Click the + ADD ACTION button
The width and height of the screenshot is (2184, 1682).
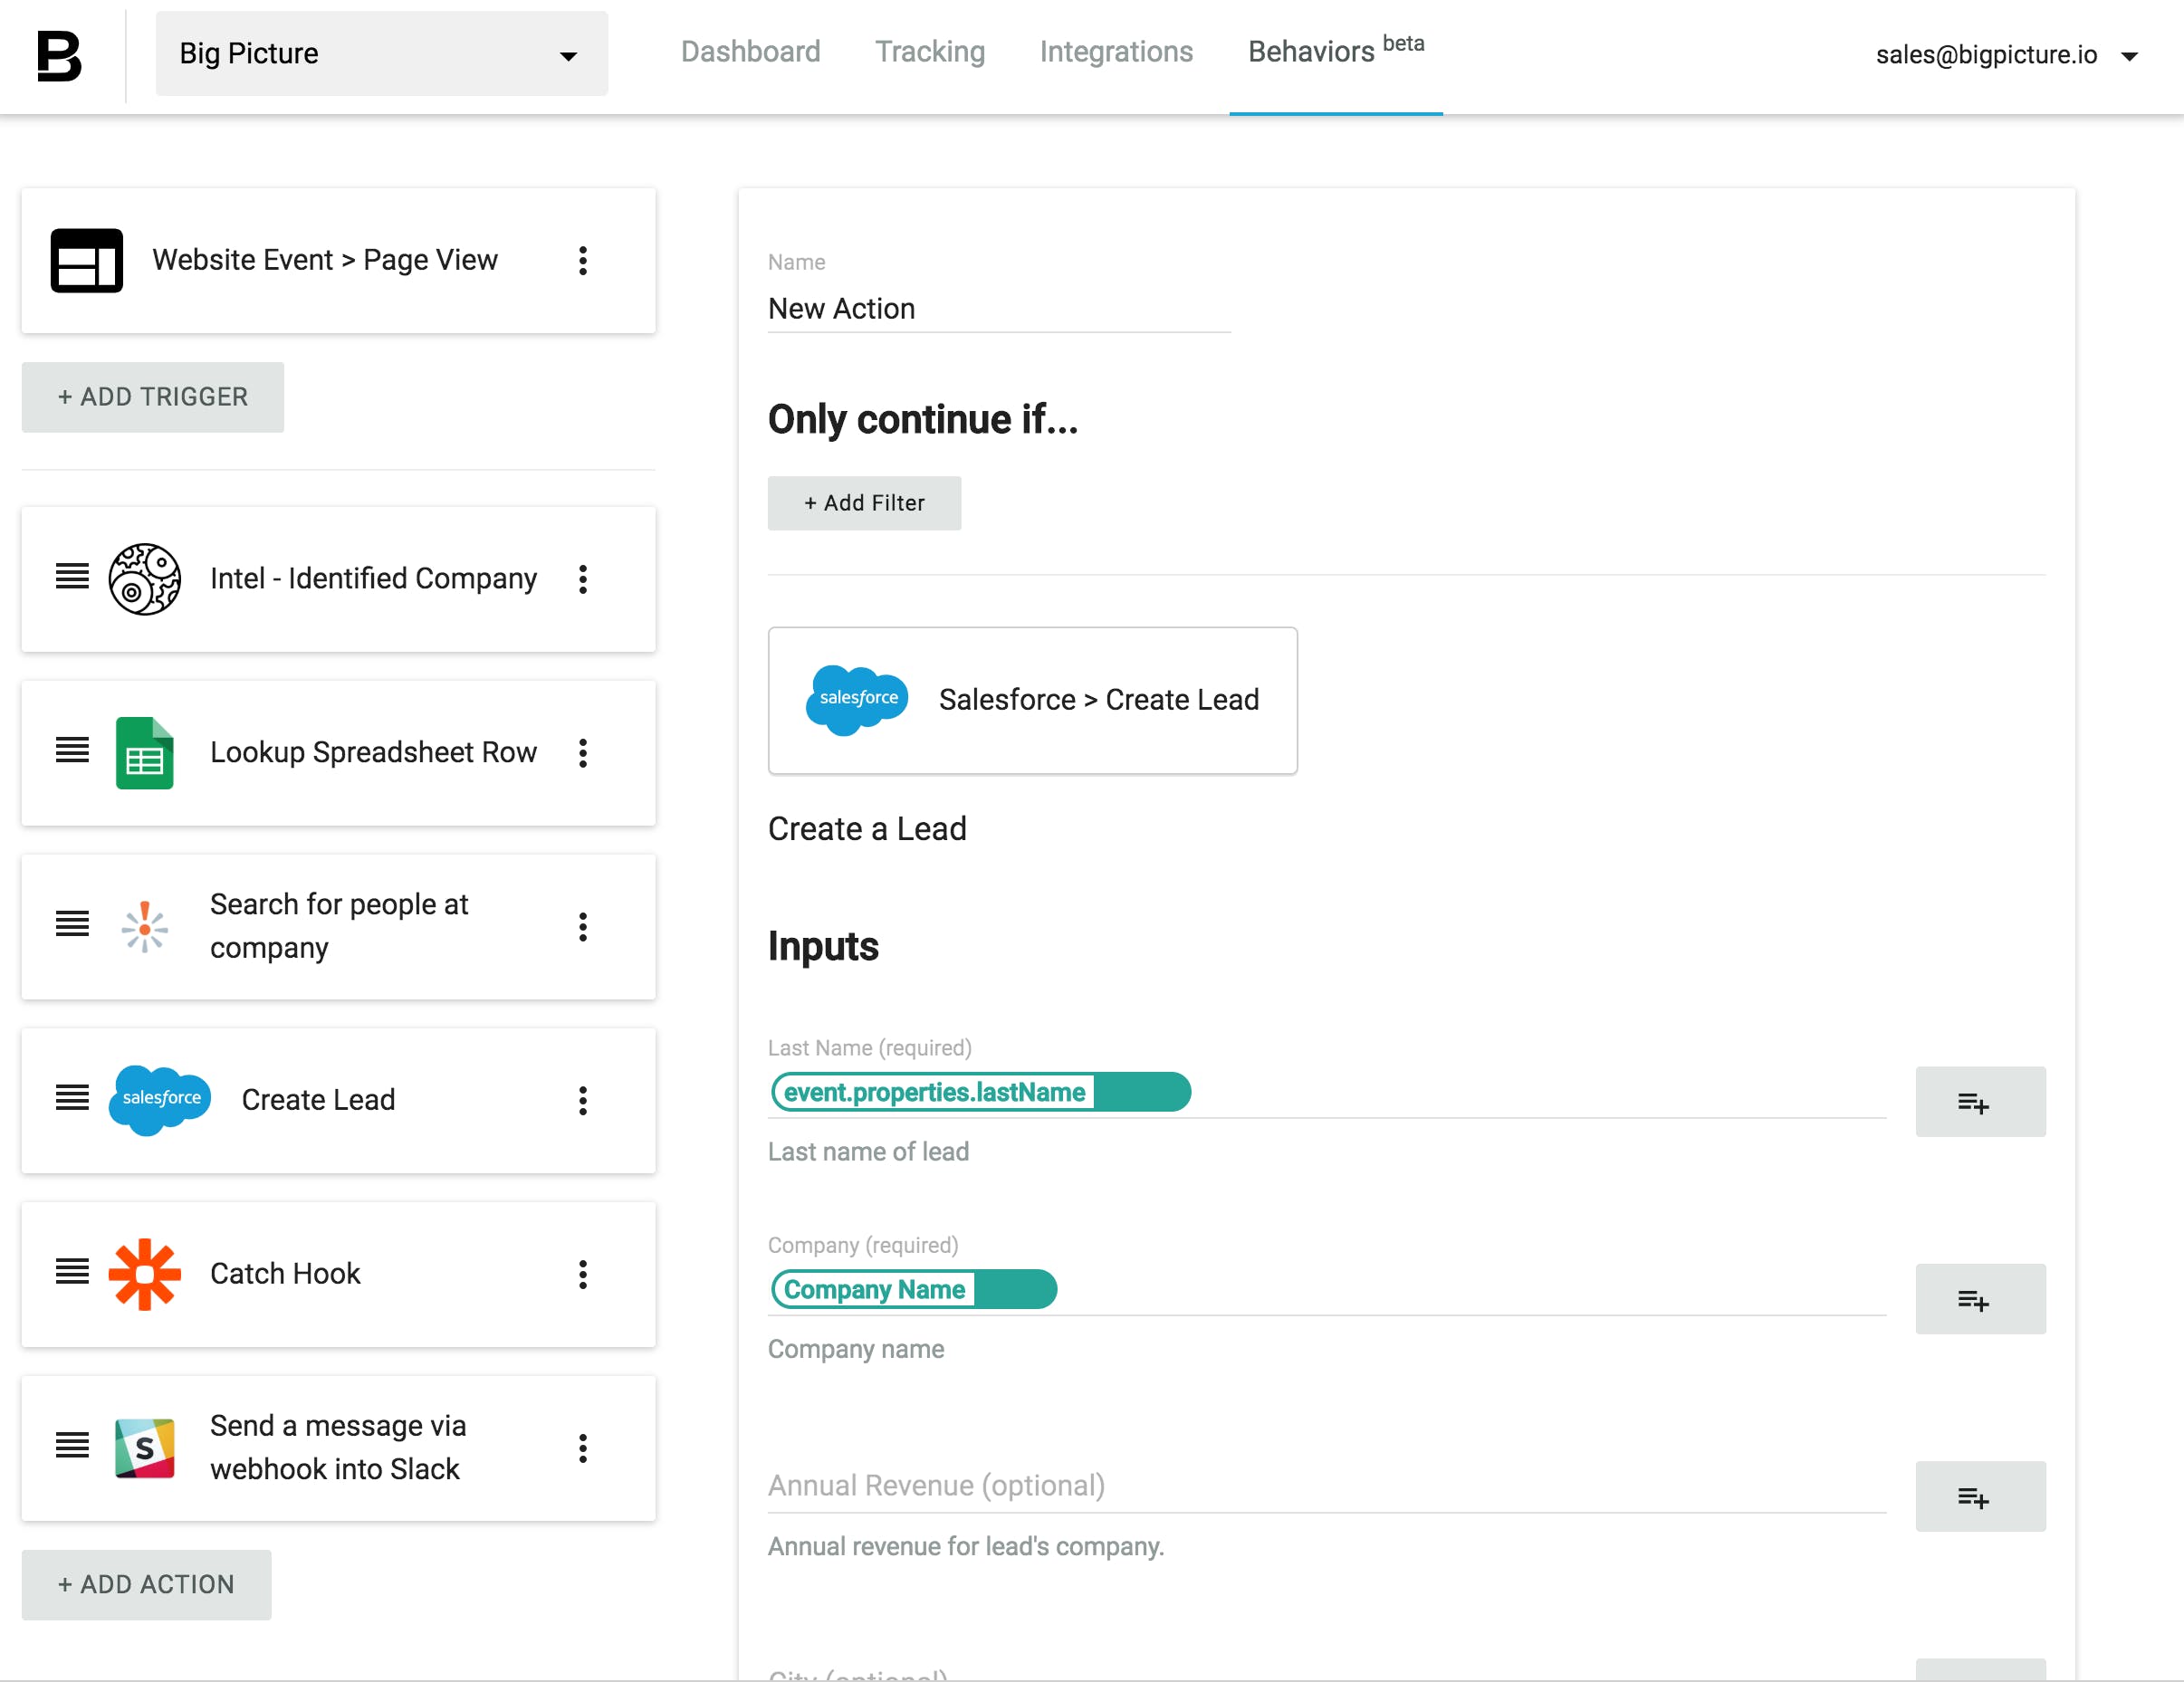click(x=146, y=1584)
